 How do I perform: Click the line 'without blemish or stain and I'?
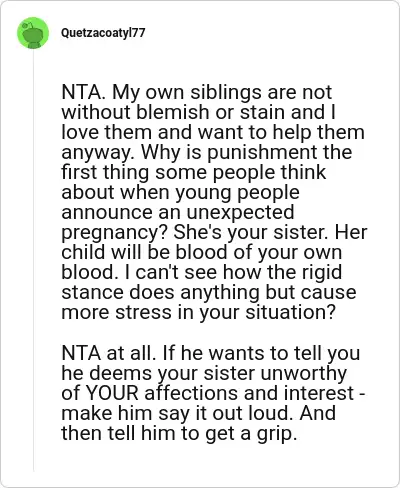point(198,112)
